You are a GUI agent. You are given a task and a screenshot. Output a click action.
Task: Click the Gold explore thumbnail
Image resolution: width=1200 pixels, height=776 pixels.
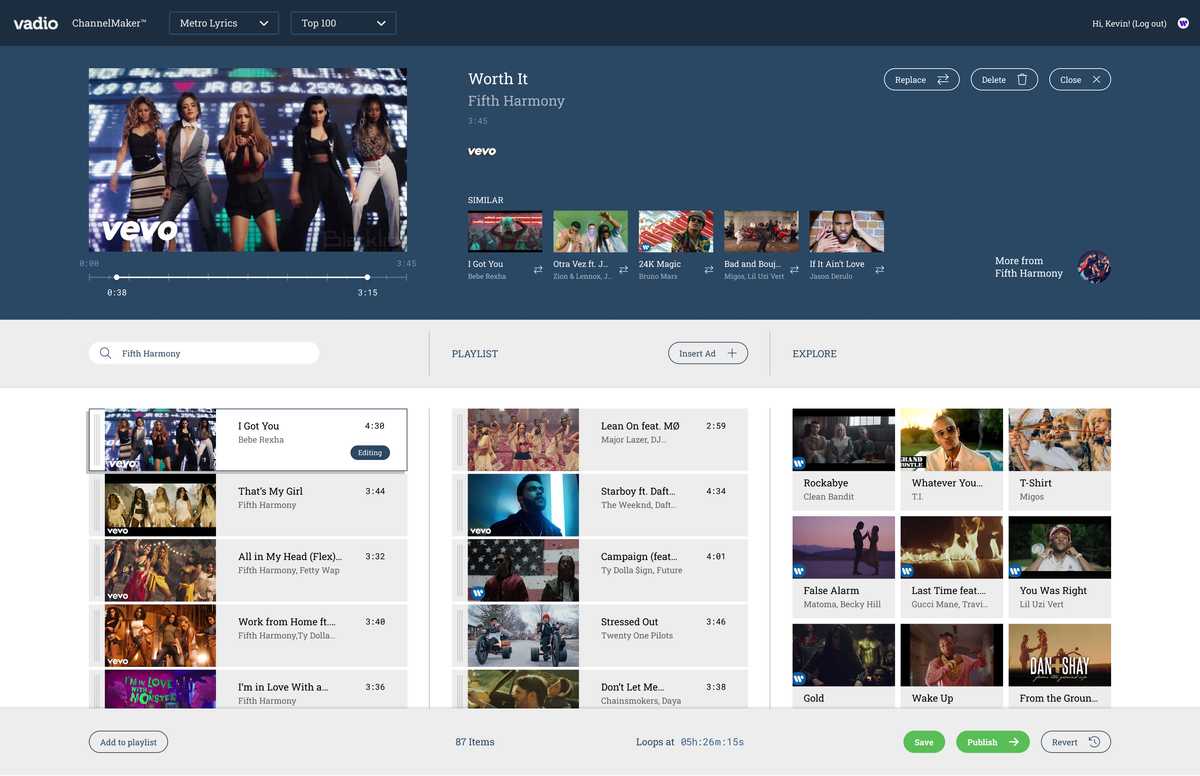(x=844, y=655)
